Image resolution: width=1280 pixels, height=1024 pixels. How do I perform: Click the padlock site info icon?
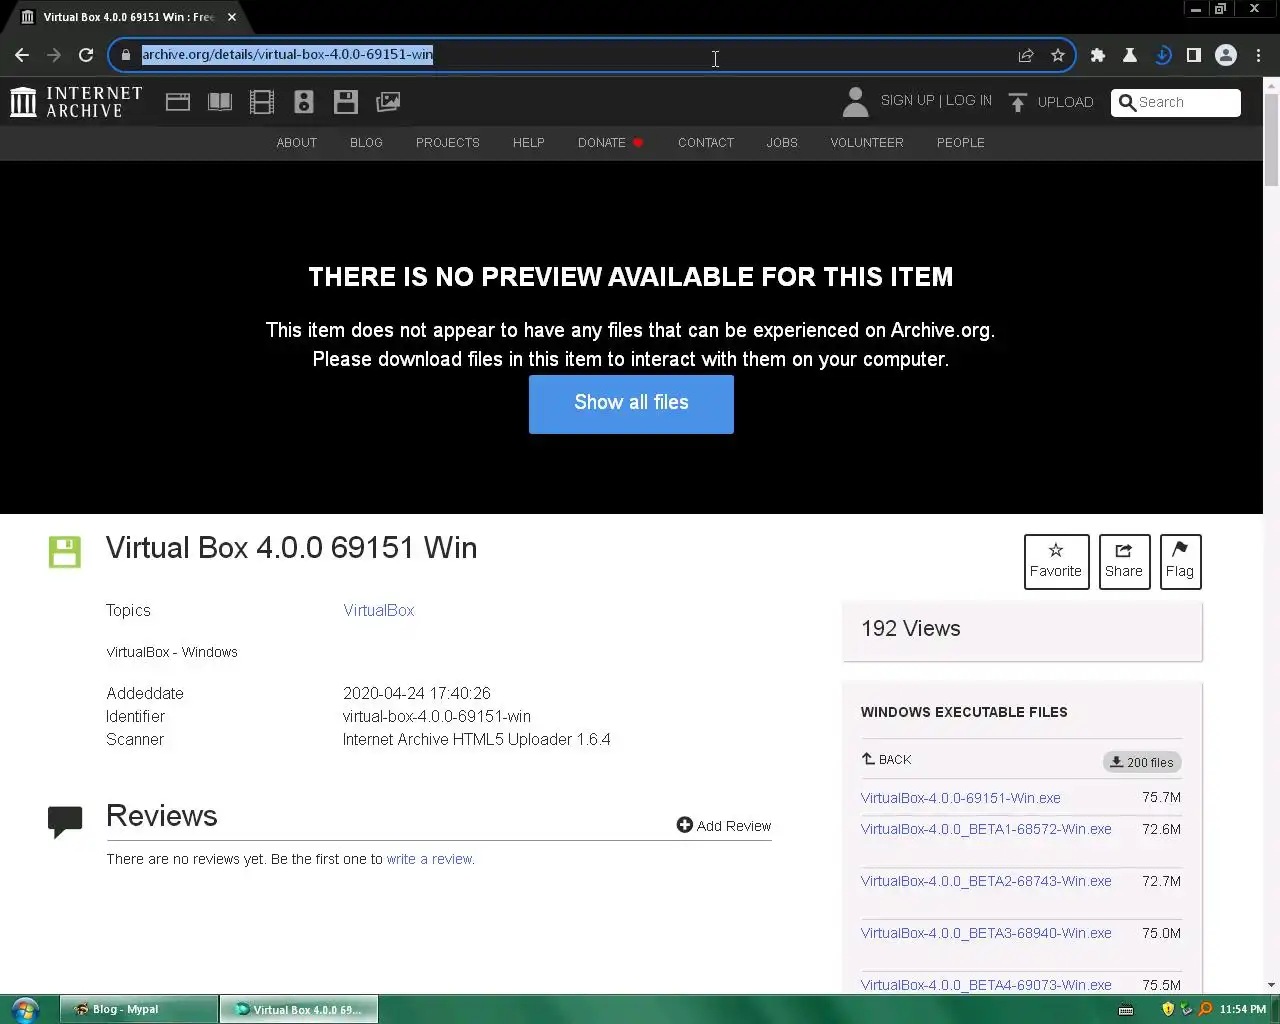click(x=126, y=55)
